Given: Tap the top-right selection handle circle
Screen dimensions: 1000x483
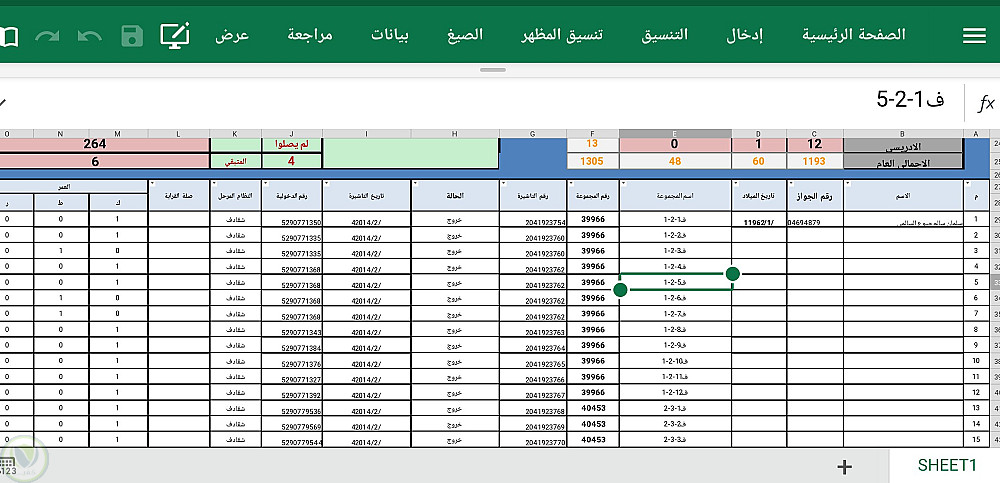Looking at the screenshot, I should [x=733, y=274].
